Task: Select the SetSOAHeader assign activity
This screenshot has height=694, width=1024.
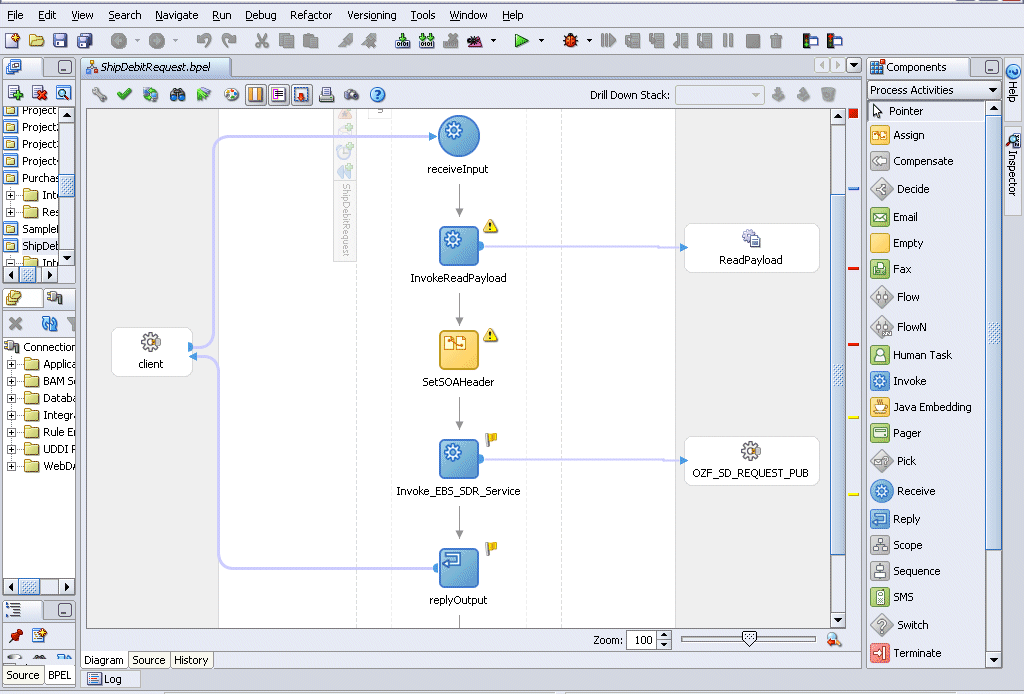Action: pos(458,350)
